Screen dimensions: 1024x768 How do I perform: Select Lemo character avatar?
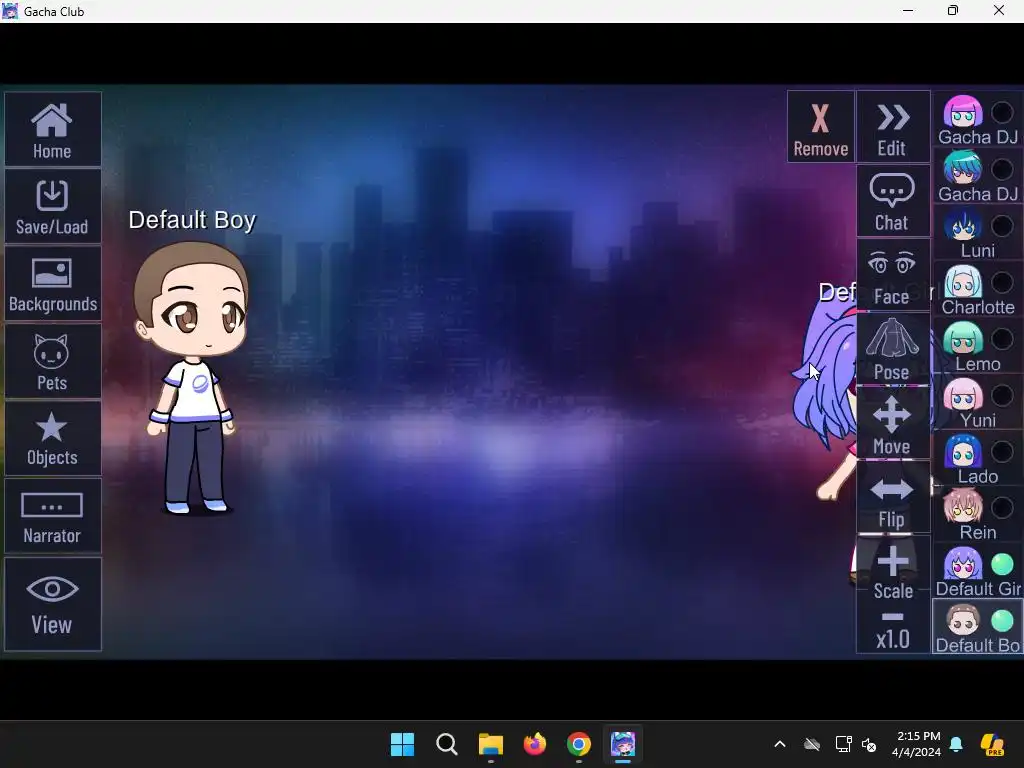click(963, 338)
